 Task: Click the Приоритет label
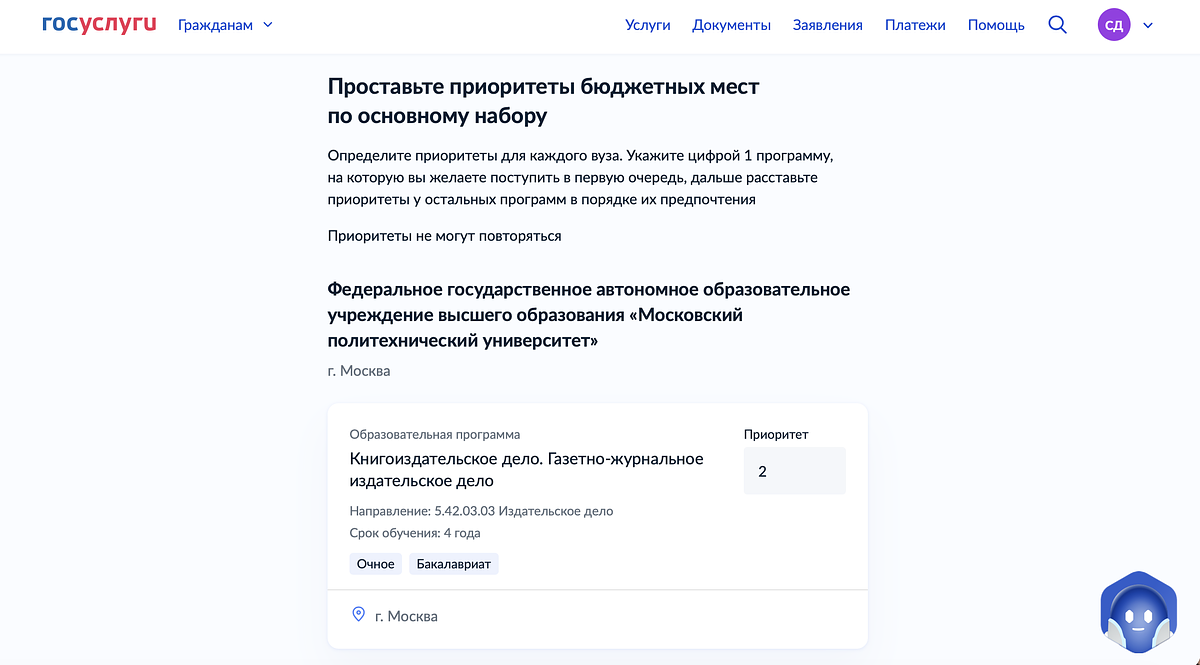point(776,434)
